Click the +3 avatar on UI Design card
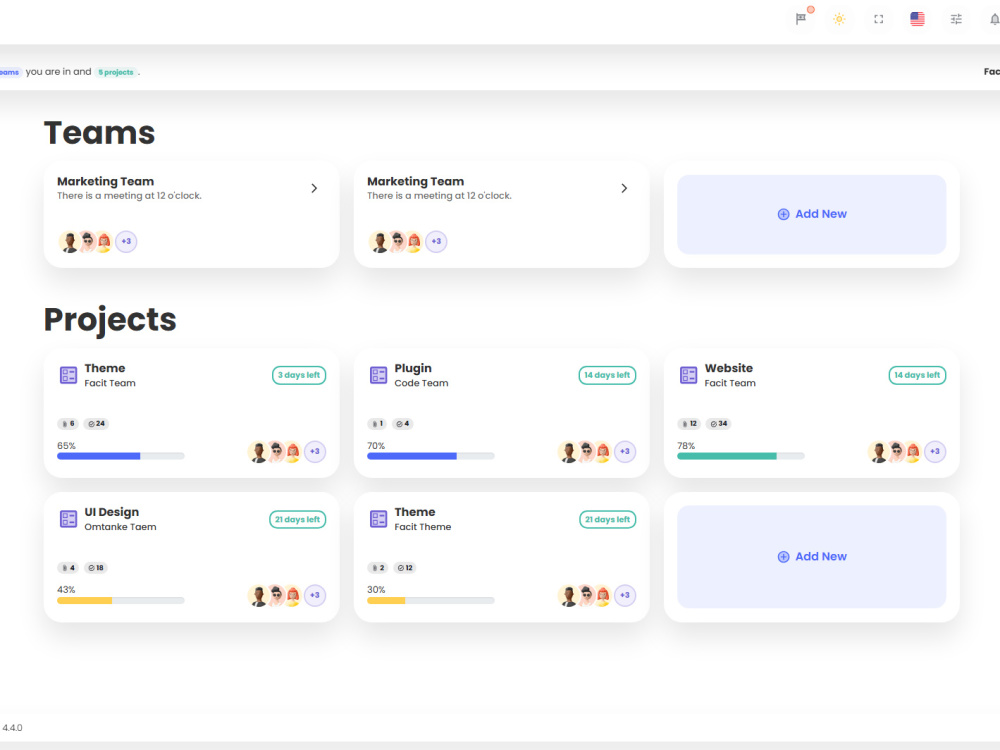 tap(315, 595)
